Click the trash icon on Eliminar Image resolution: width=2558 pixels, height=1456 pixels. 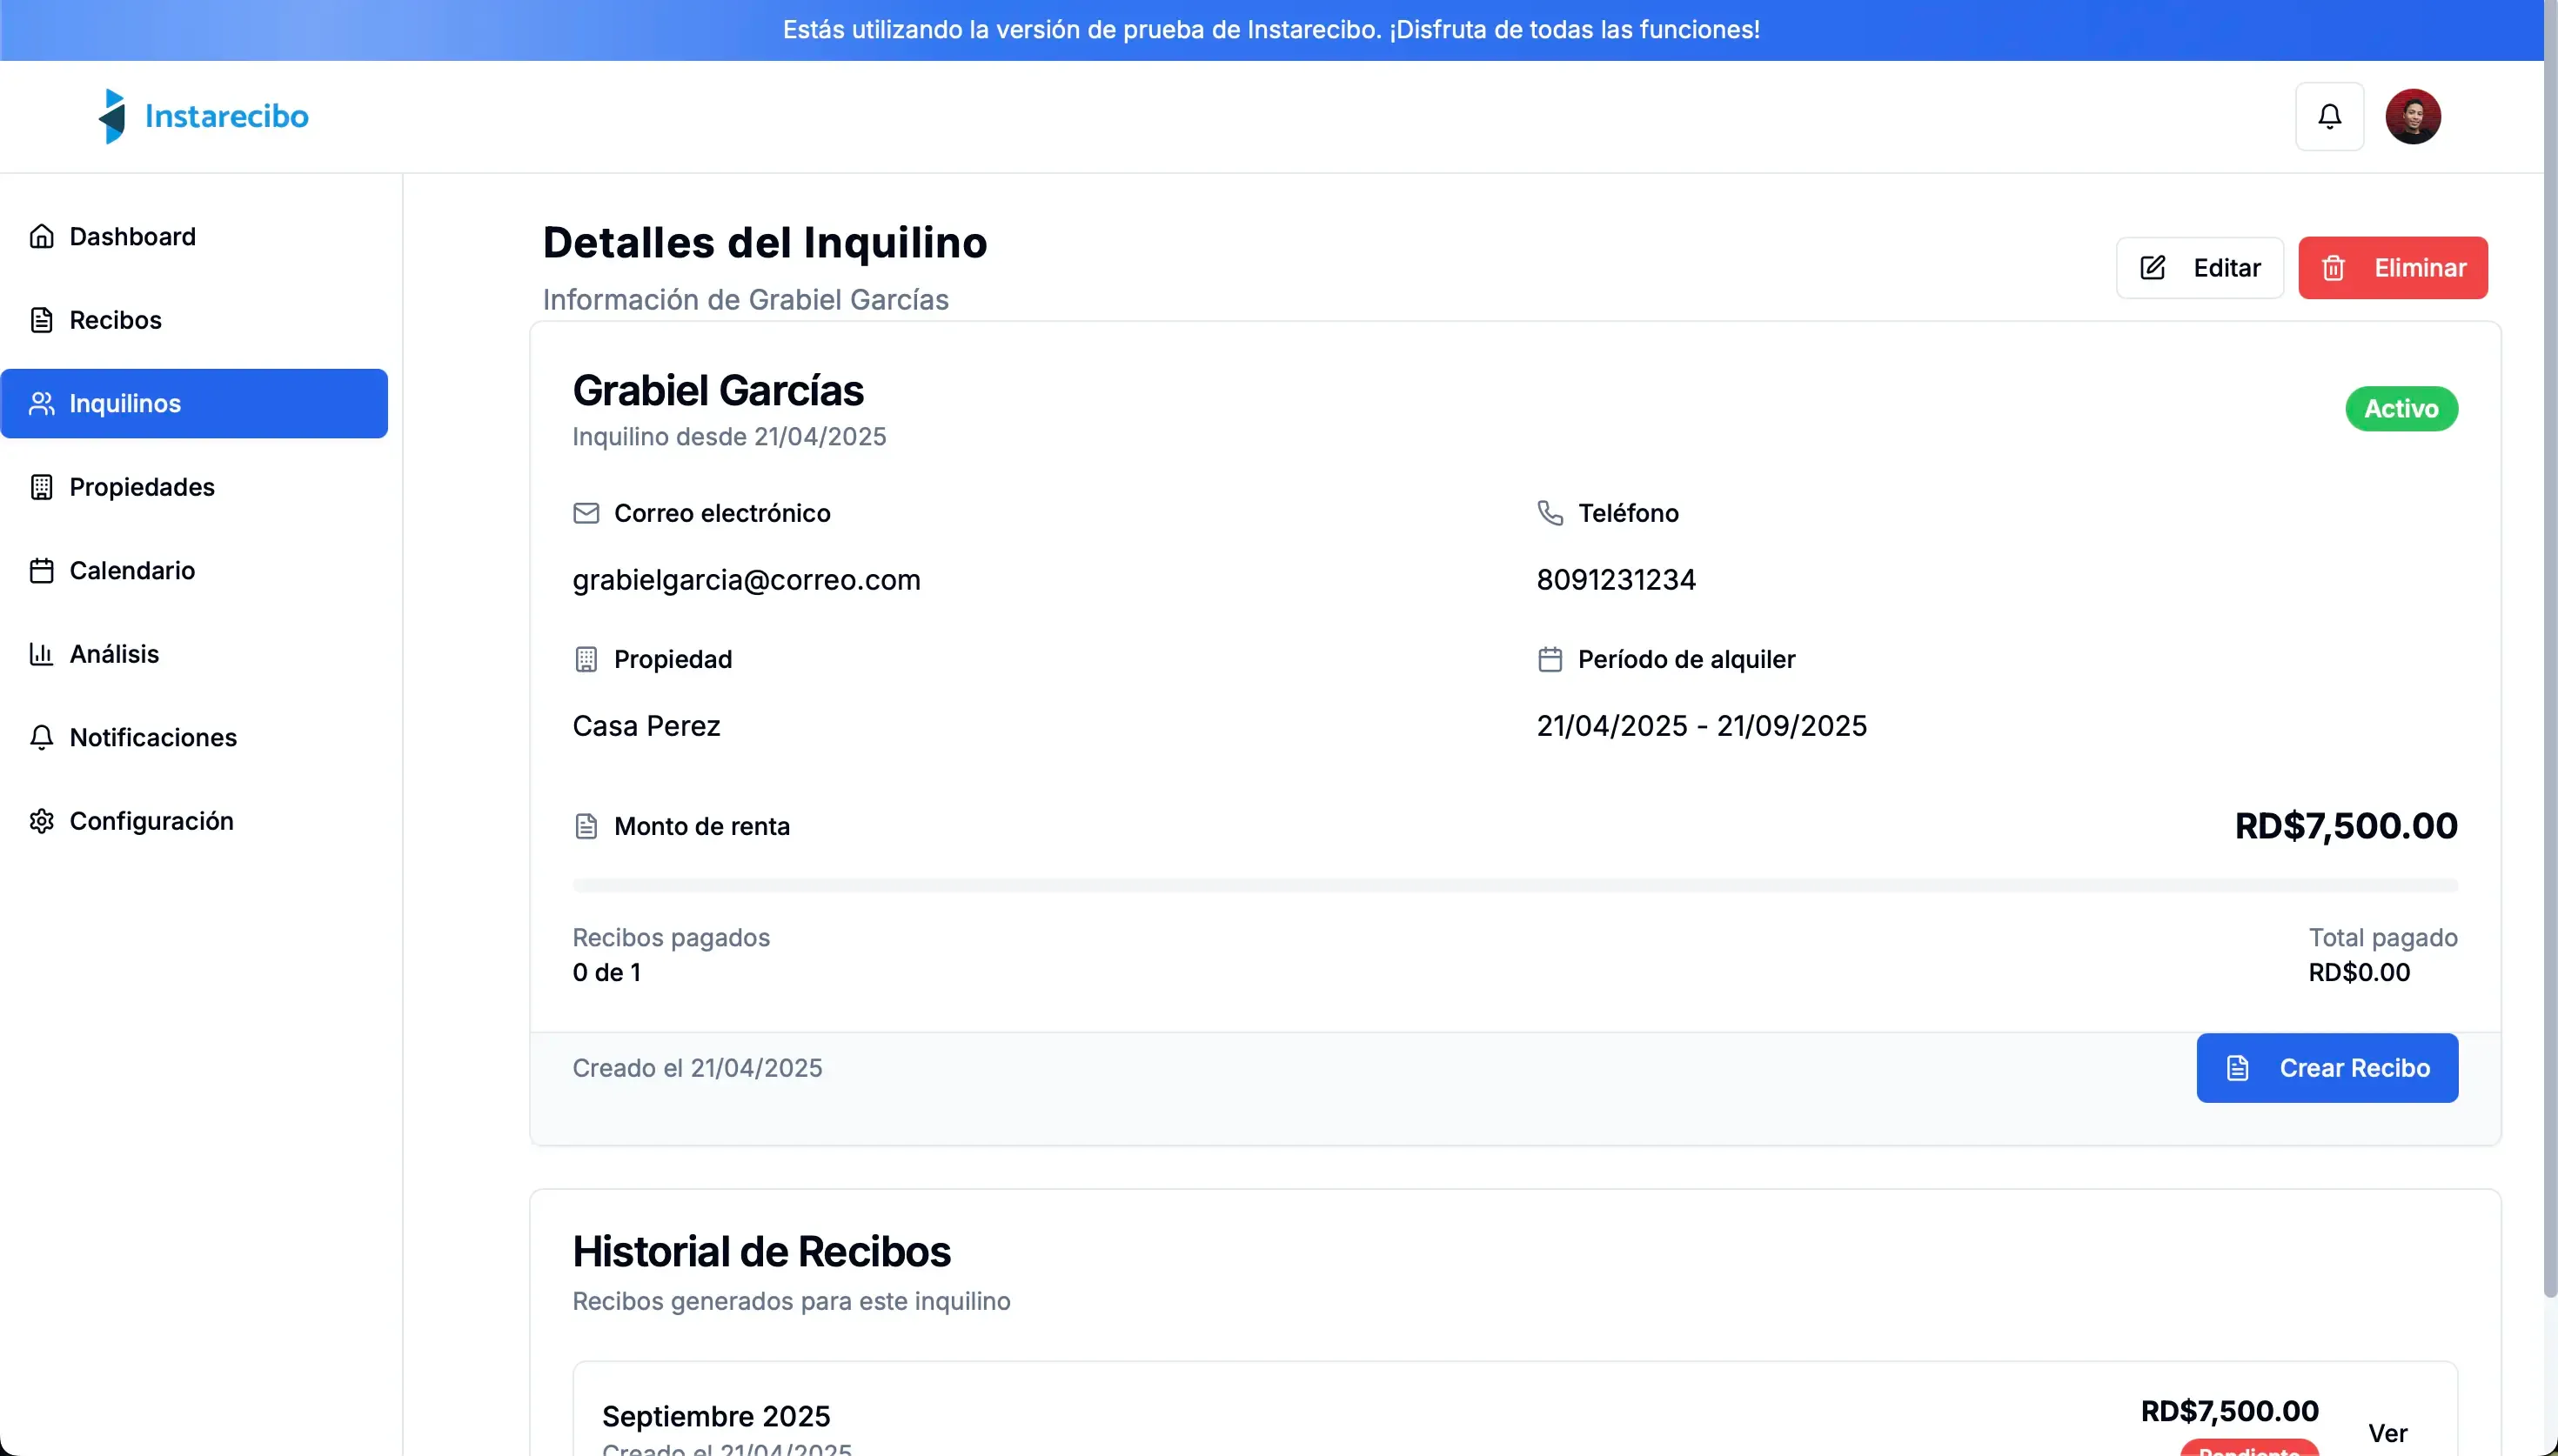tap(2333, 267)
